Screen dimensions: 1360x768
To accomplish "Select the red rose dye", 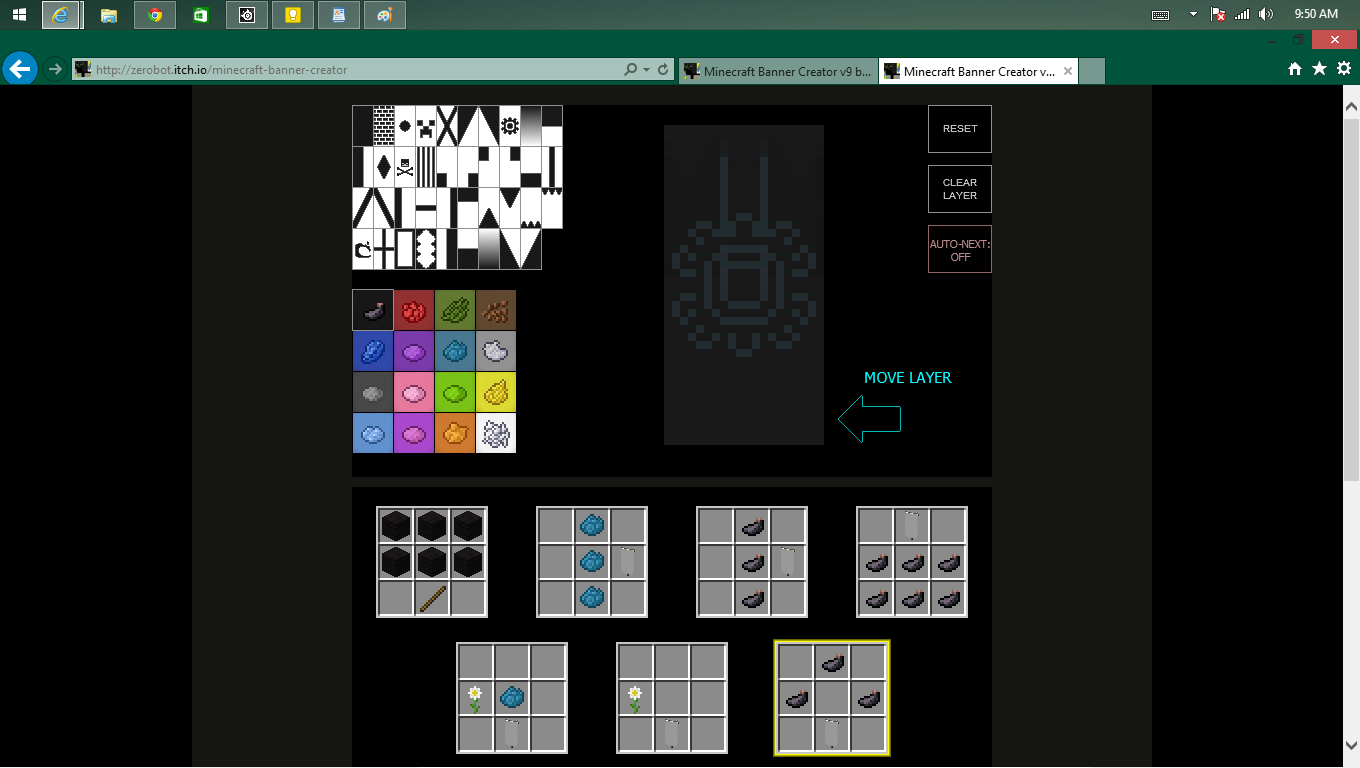I will [414, 310].
